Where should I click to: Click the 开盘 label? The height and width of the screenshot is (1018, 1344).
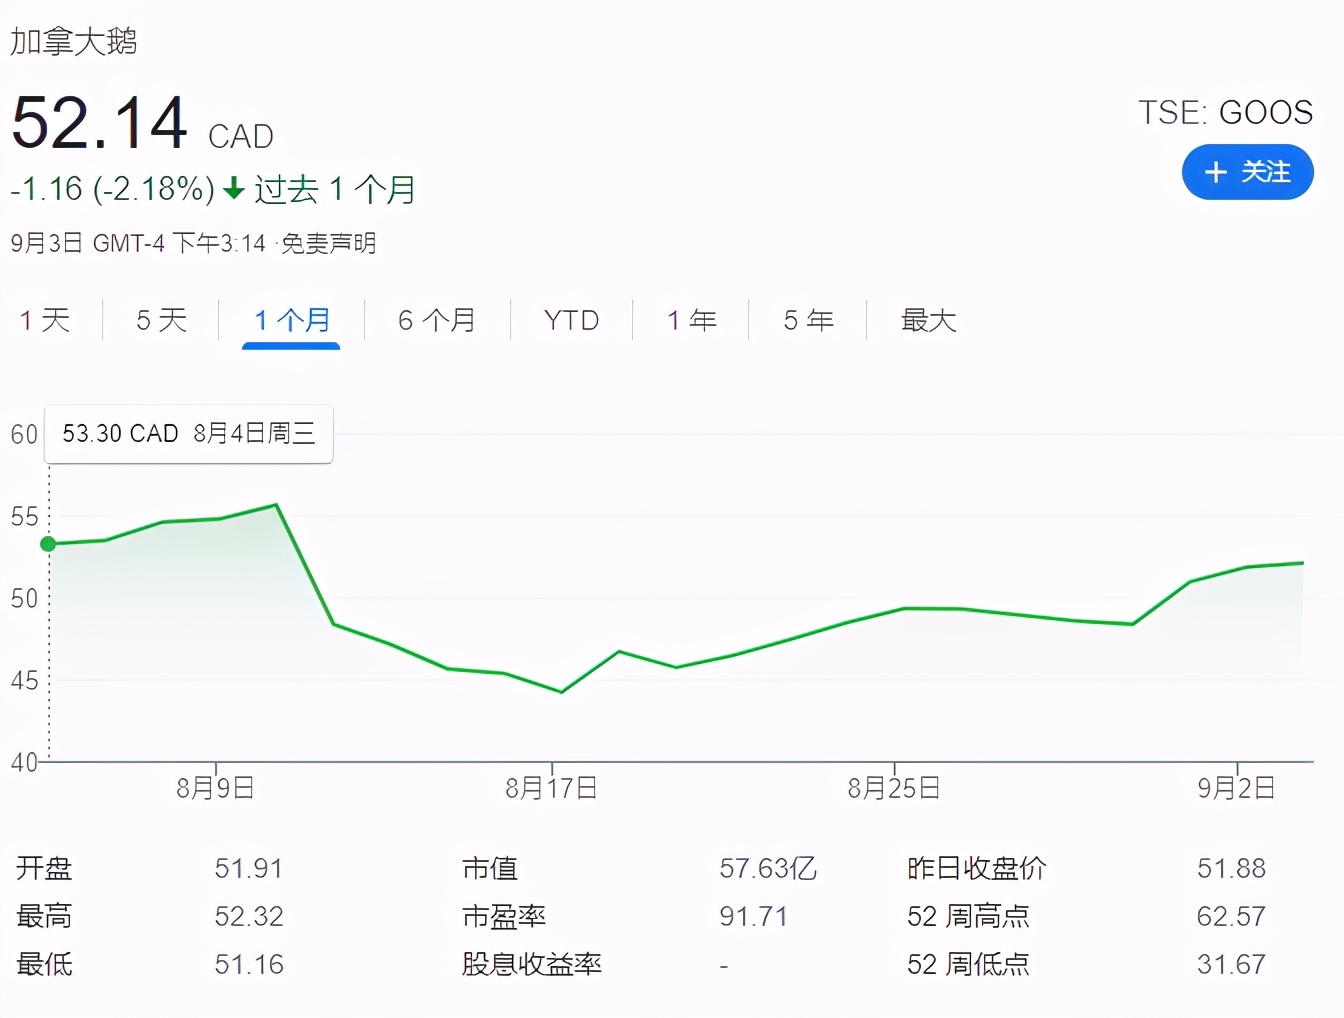tap(44, 868)
